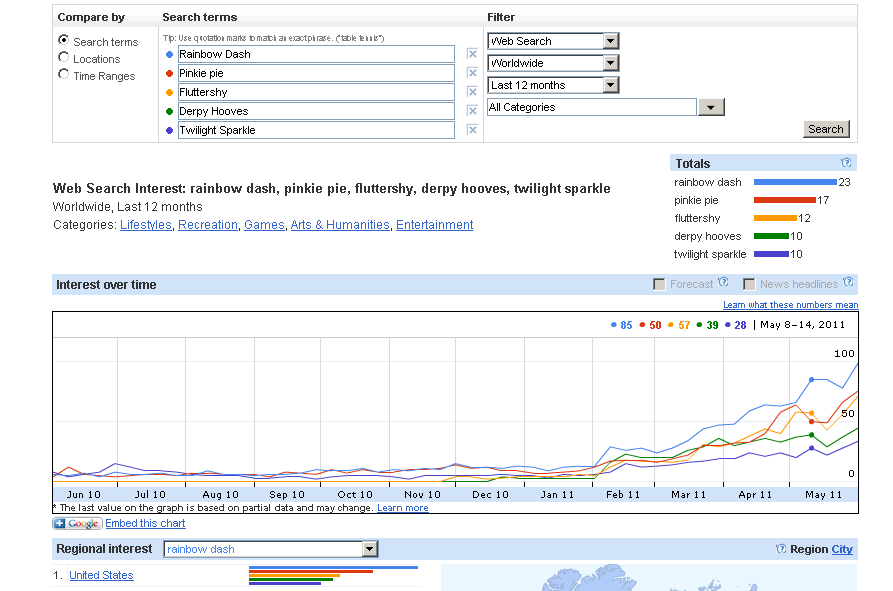This screenshot has height=591, width=893.
Task: Click the Learn more link
Action: 403,508
